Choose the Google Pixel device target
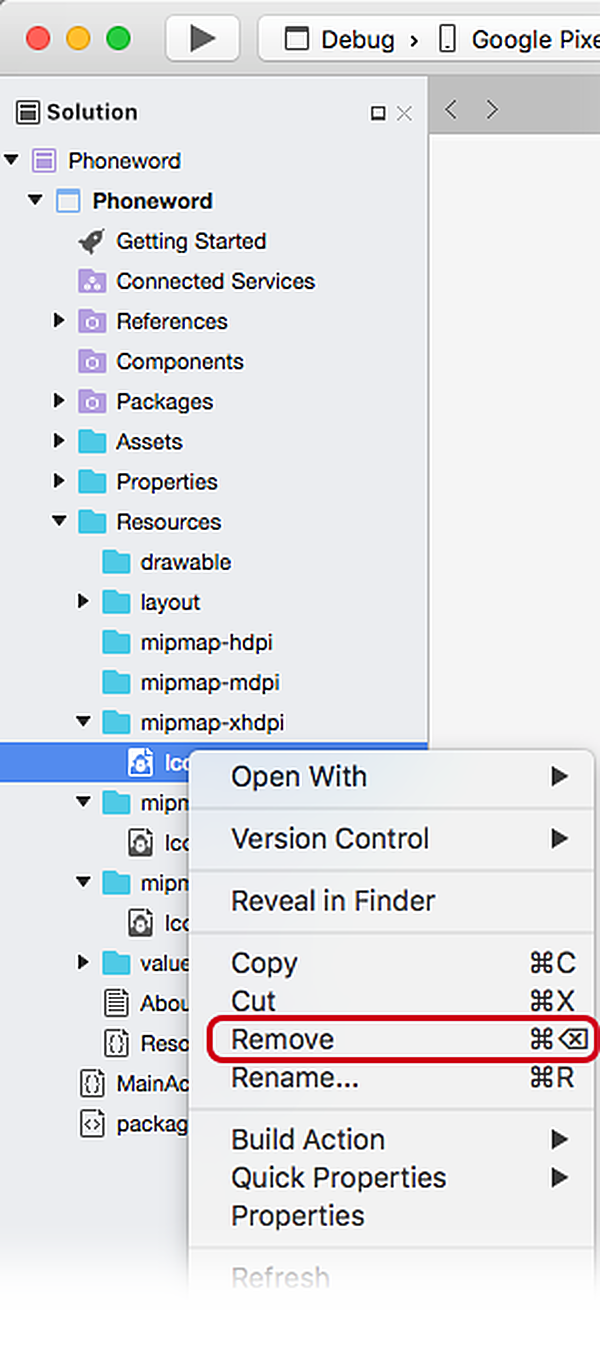The height and width of the screenshot is (1346, 600). point(519,39)
